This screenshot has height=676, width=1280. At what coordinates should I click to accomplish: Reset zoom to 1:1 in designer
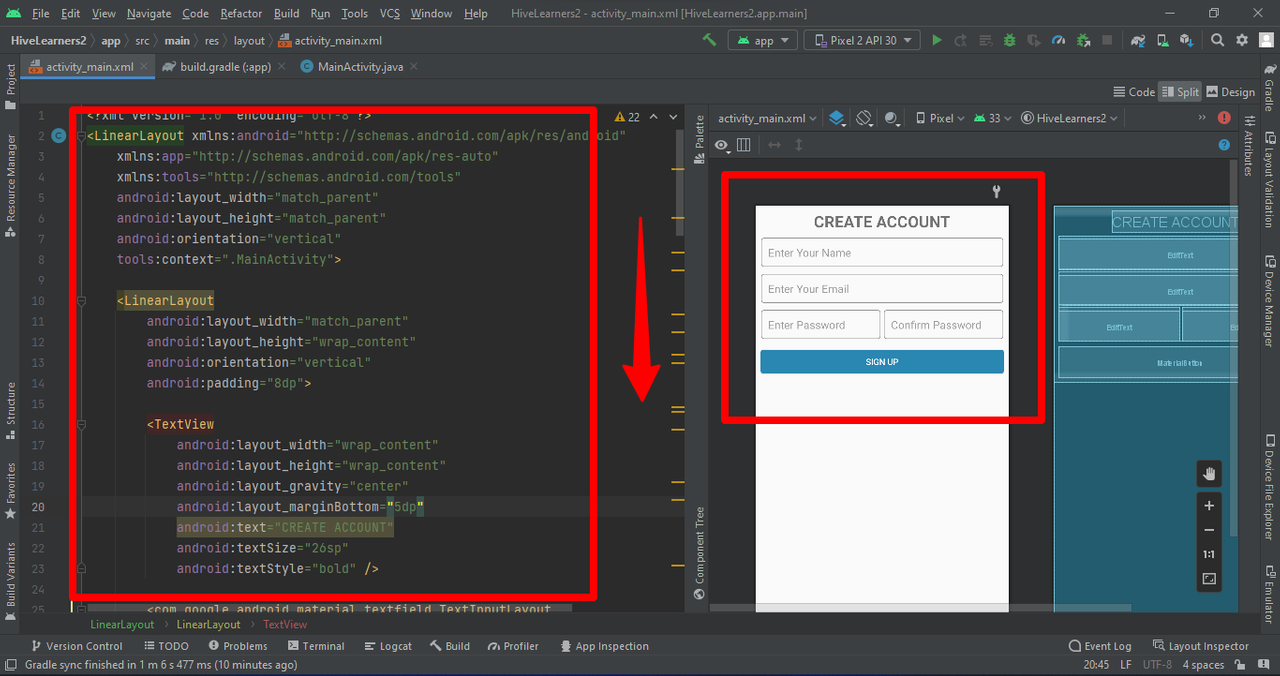tap(1209, 554)
